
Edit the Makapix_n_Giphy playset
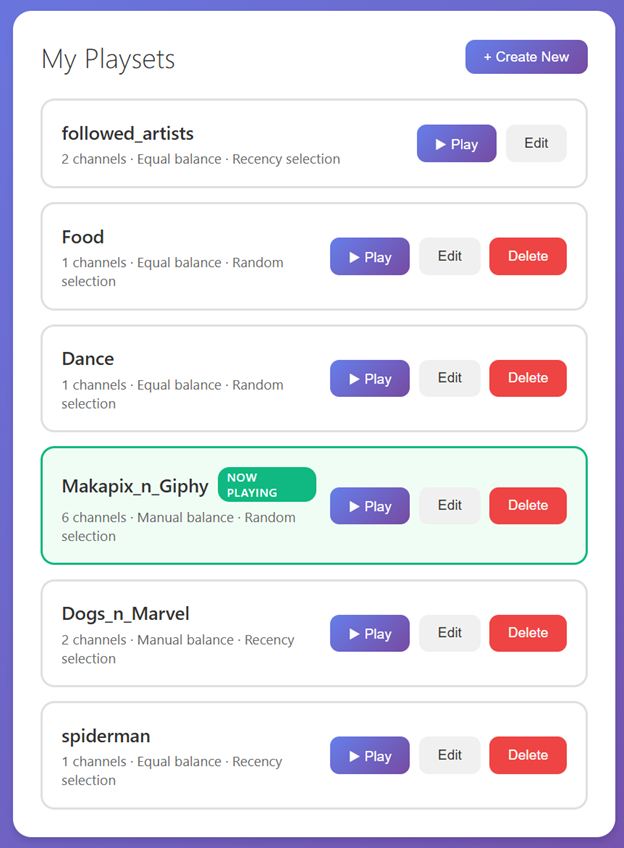pos(449,506)
